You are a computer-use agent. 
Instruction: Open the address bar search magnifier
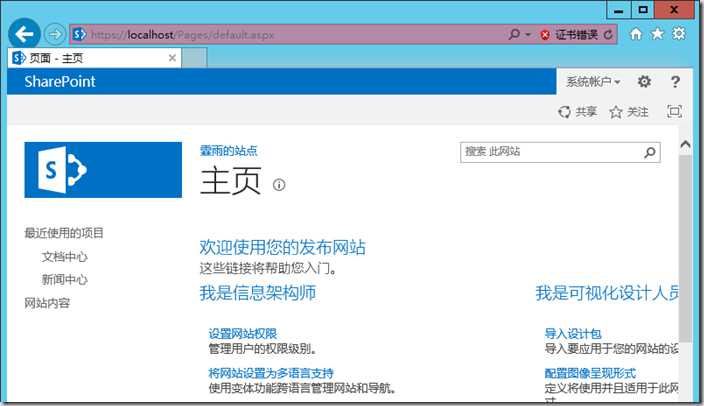click(x=514, y=34)
